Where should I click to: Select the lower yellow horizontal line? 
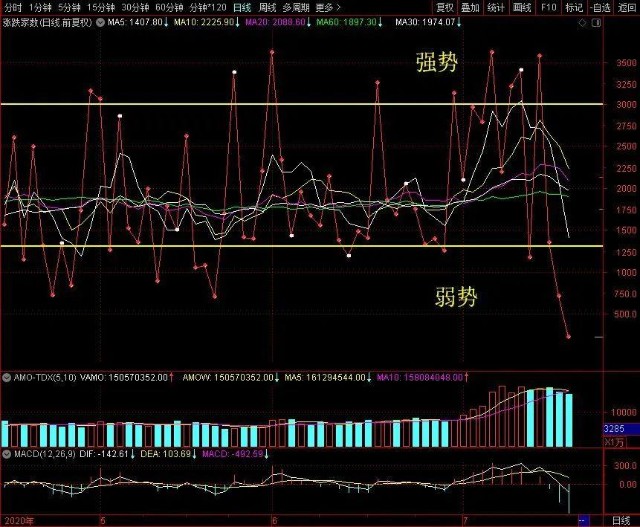tap(302, 246)
